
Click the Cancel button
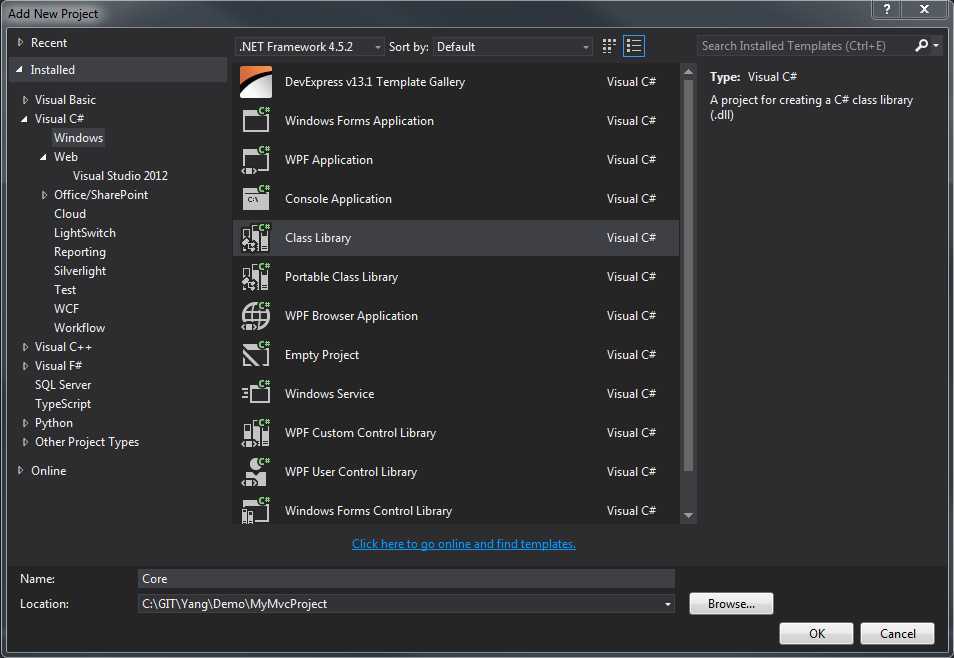coord(897,634)
